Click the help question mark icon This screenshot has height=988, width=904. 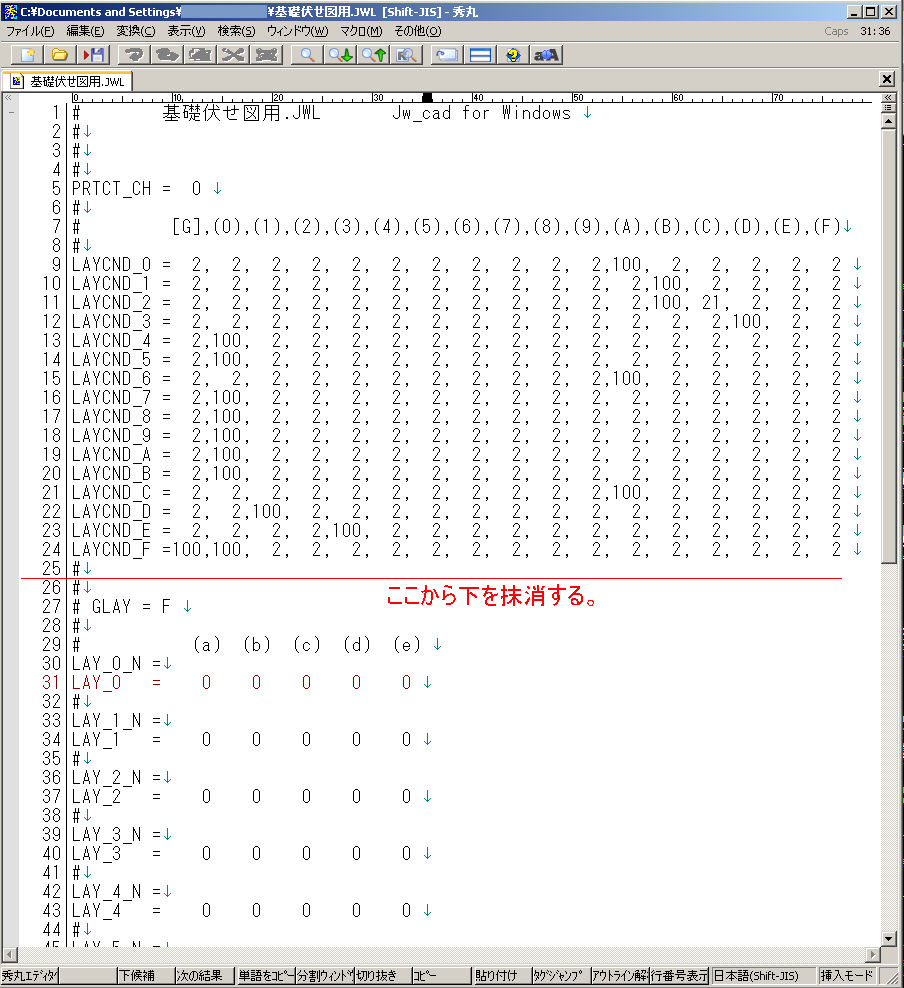tap(513, 54)
